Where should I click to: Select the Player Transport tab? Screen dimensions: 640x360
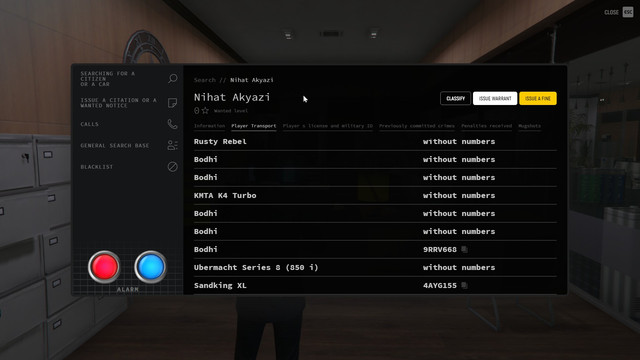(253, 126)
